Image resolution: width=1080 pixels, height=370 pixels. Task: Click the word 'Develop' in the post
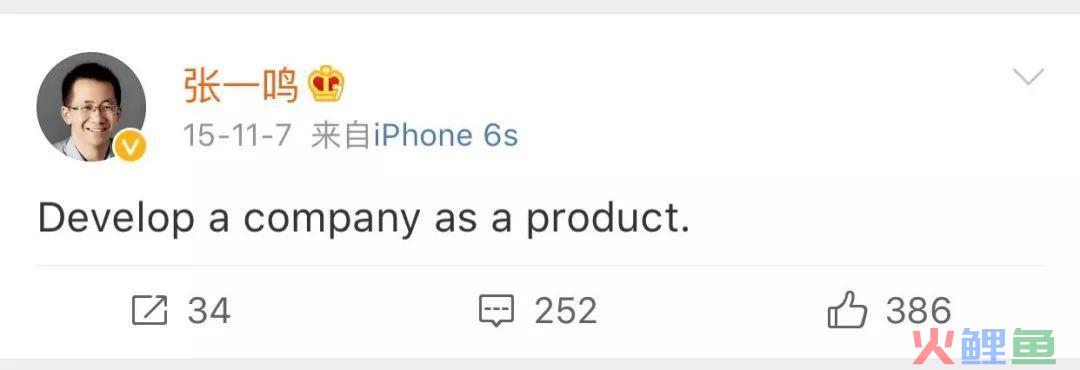(116, 220)
